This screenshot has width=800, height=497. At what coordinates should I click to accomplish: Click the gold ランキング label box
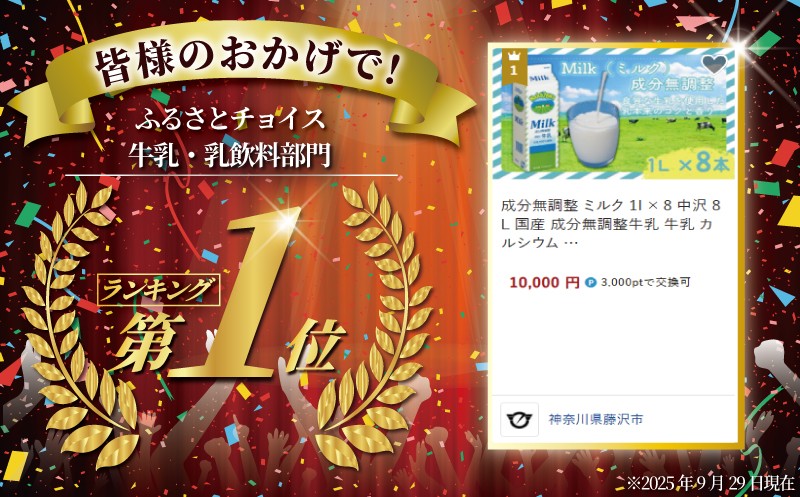coord(159,290)
